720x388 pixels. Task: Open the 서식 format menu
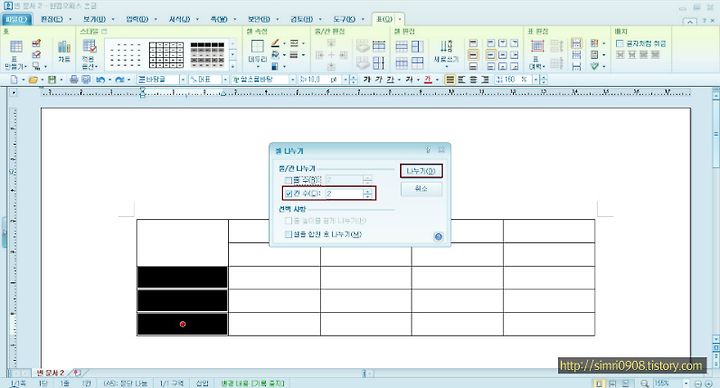point(179,19)
